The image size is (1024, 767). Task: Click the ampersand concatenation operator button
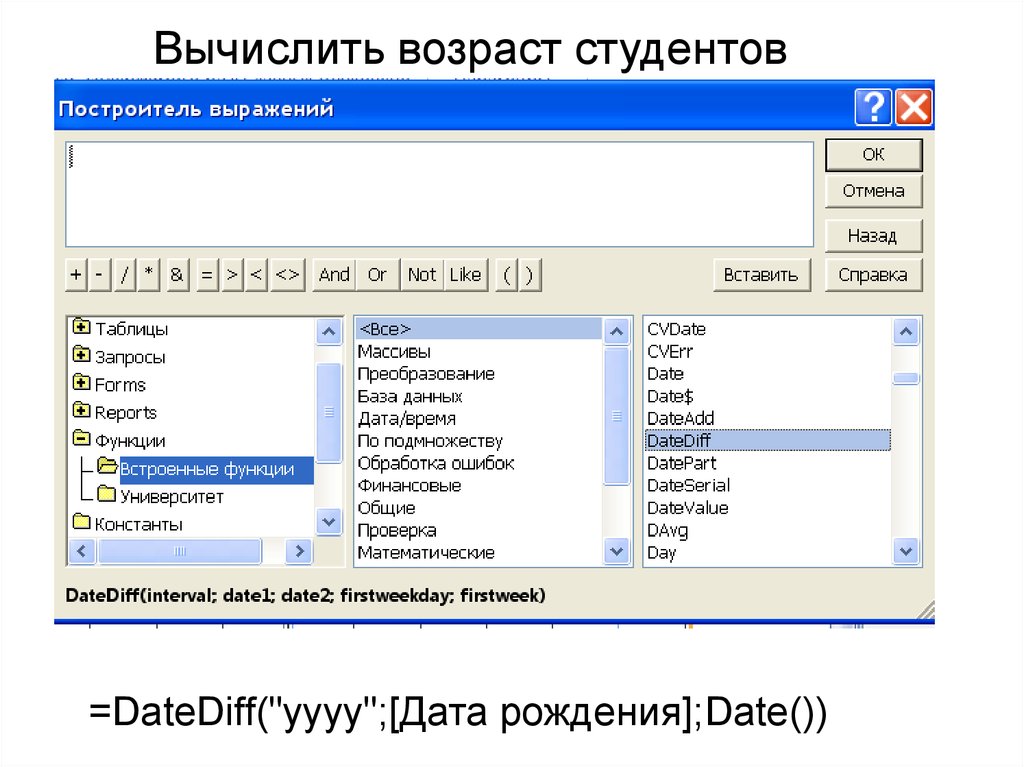point(177,275)
